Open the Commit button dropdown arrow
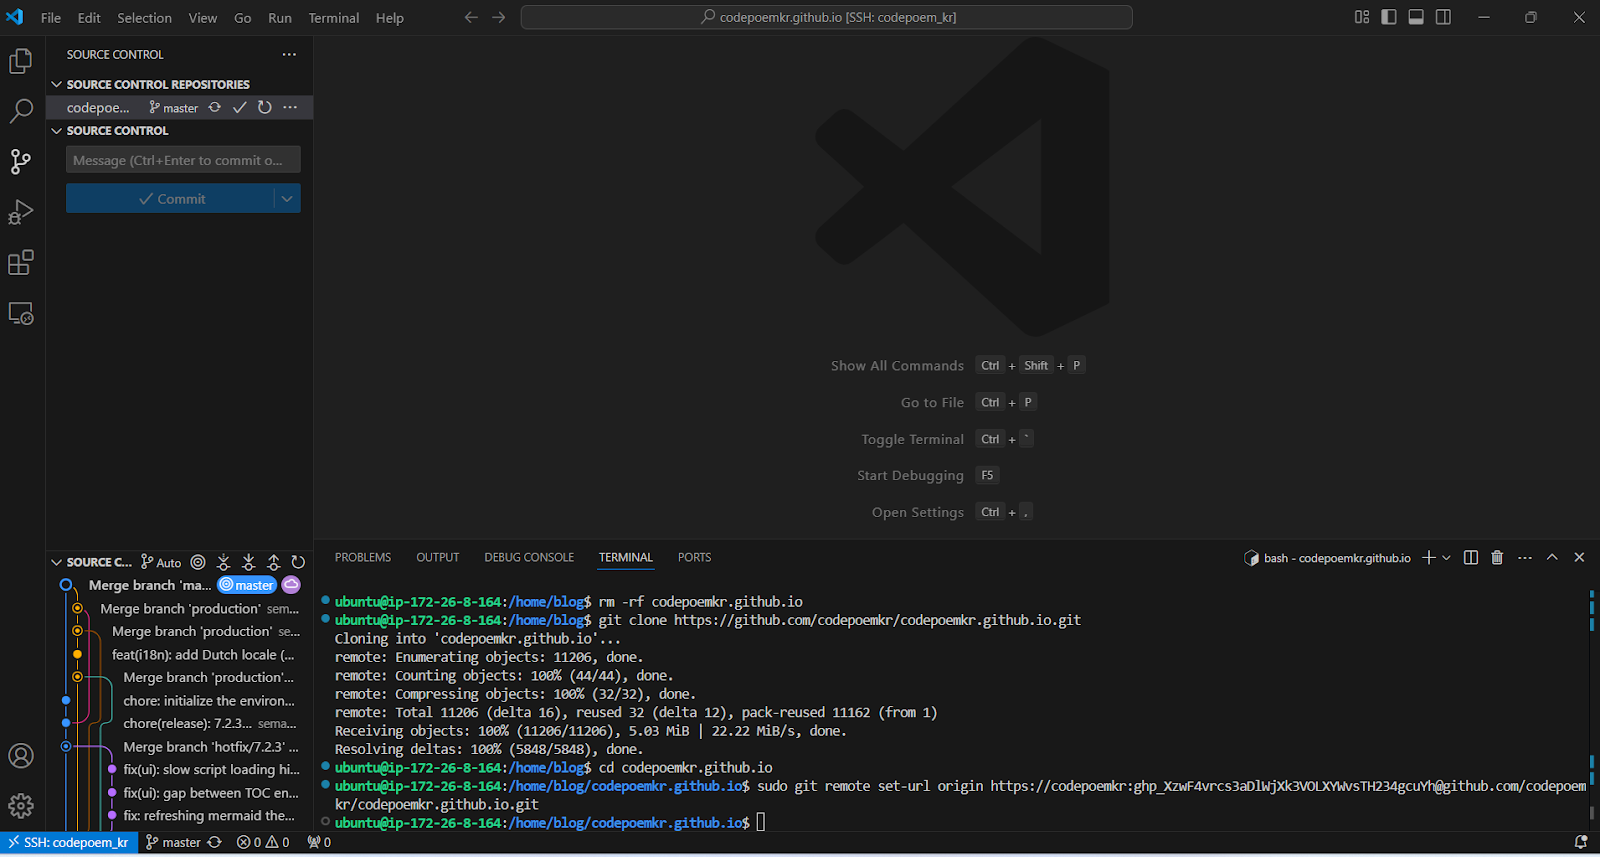Viewport: 1600px width, 857px height. click(287, 198)
